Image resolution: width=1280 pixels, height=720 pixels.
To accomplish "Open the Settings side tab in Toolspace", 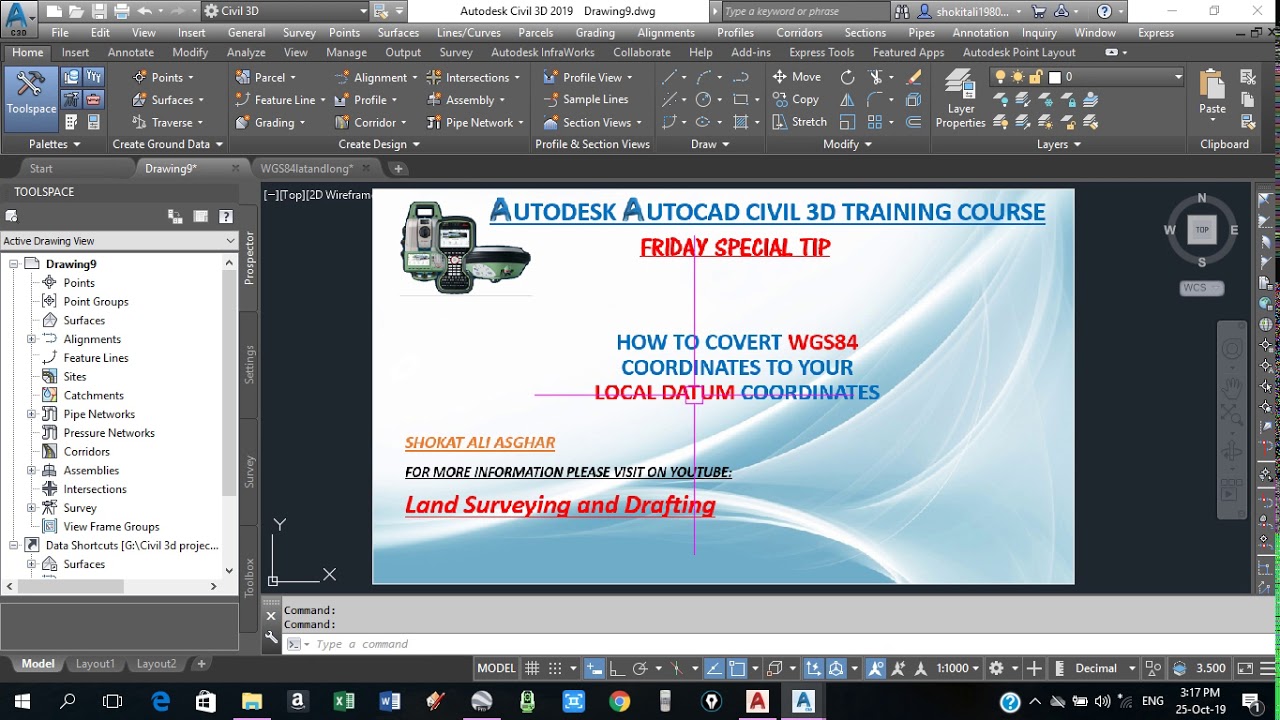I will click(250, 364).
